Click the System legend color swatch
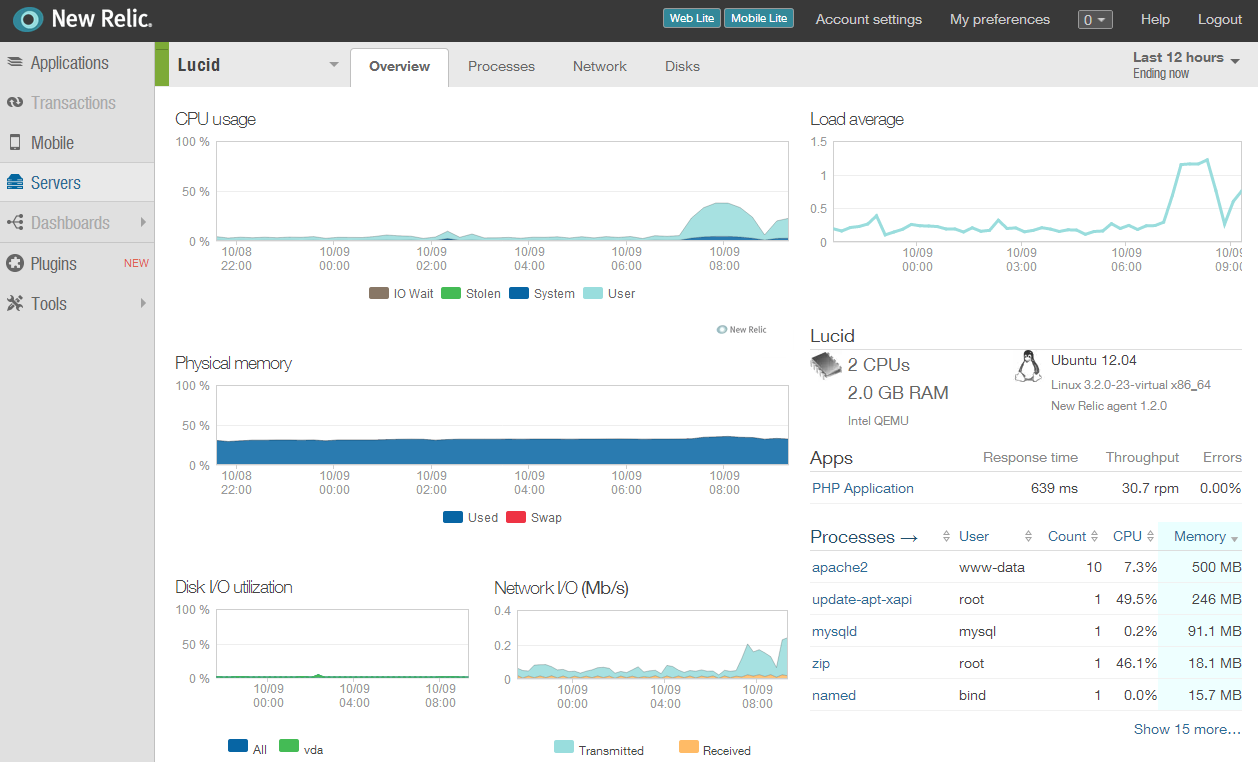The width and height of the screenshot is (1258, 762). point(519,294)
